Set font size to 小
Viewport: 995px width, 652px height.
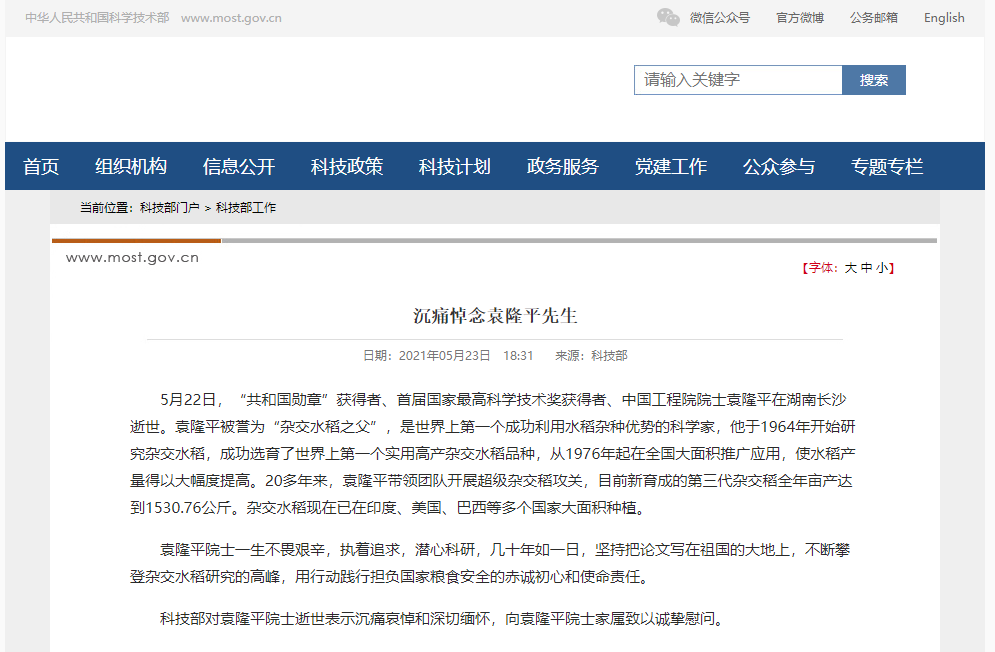882,268
